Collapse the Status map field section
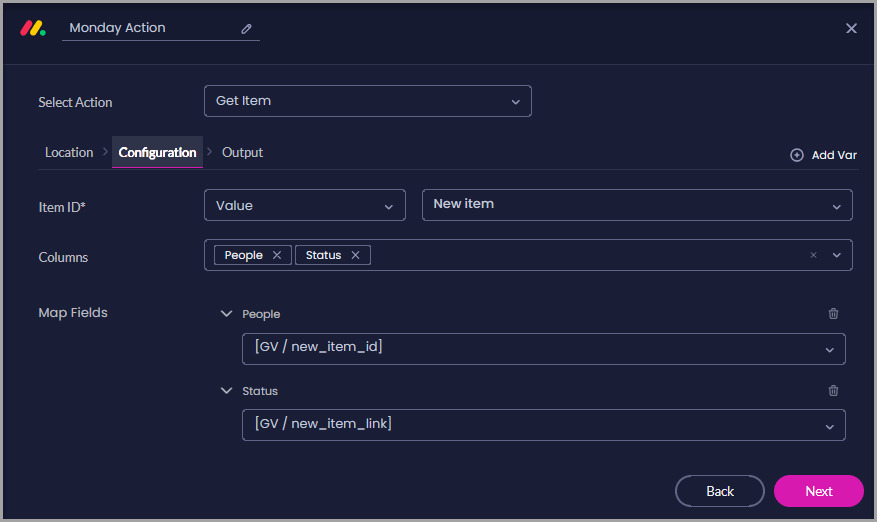 click(x=227, y=391)
